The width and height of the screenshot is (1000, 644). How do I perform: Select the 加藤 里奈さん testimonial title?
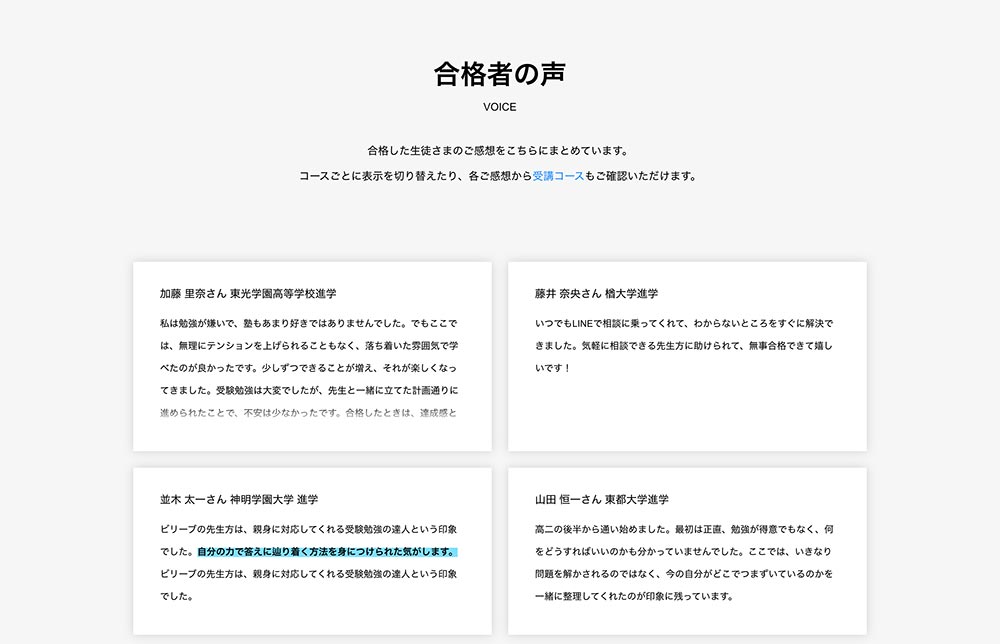[x=248, y=294]
